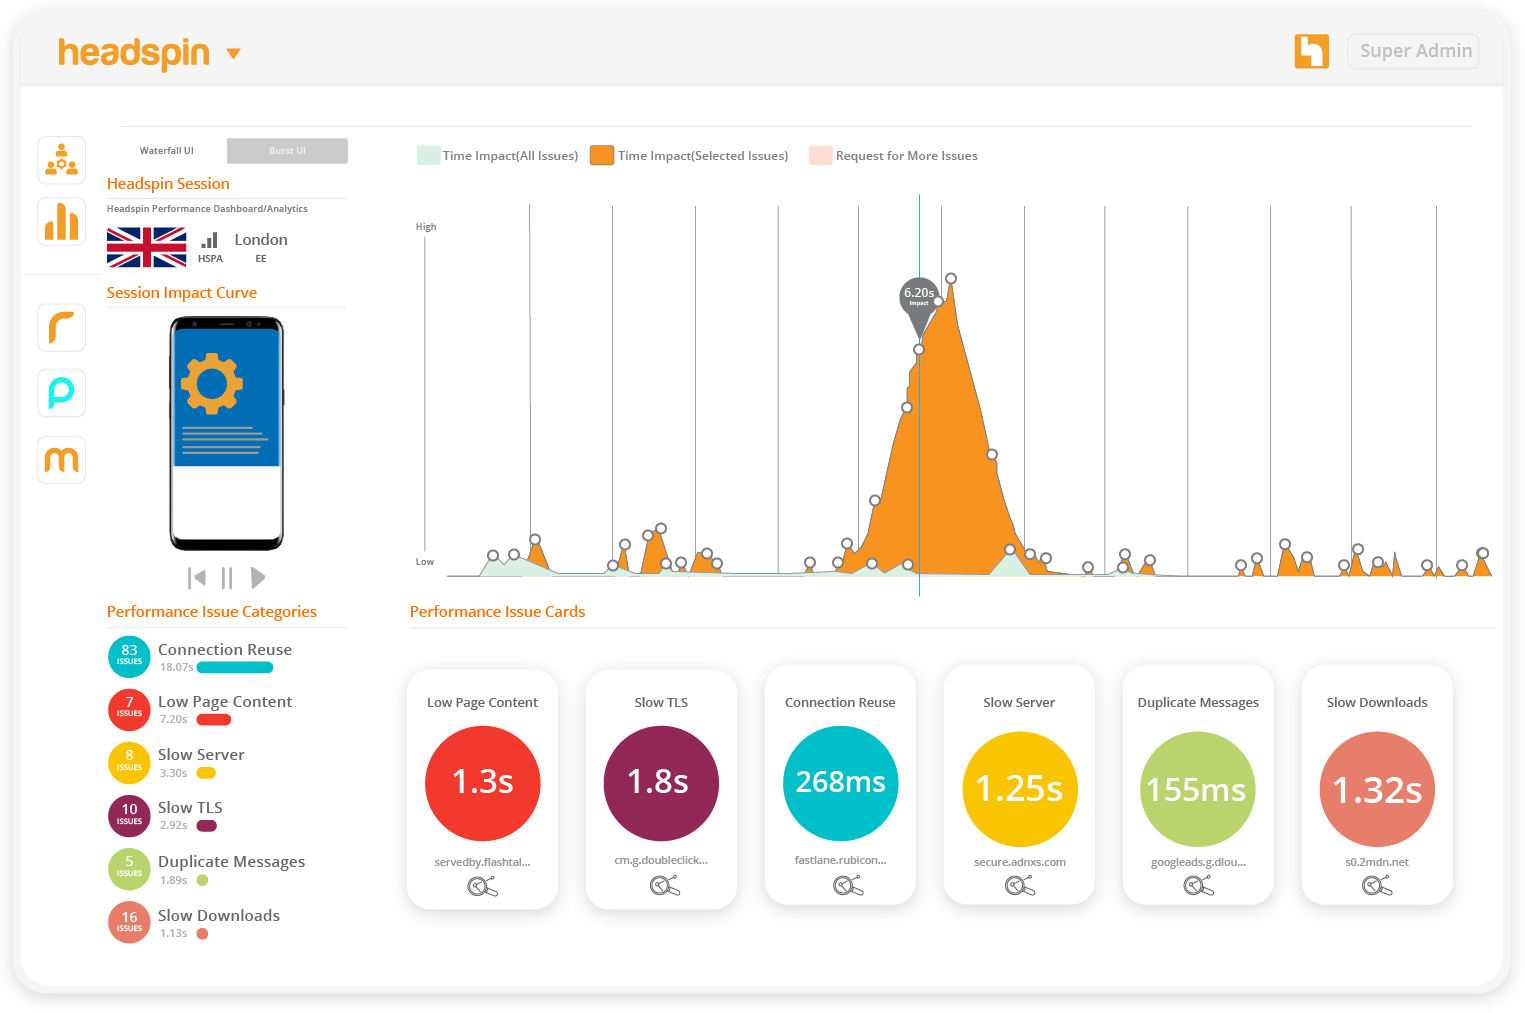Inspect the Low Page Content card magnifier
Image resolution: width=1525 pixels, height=1013 pixels.
[x=482, y=886]
